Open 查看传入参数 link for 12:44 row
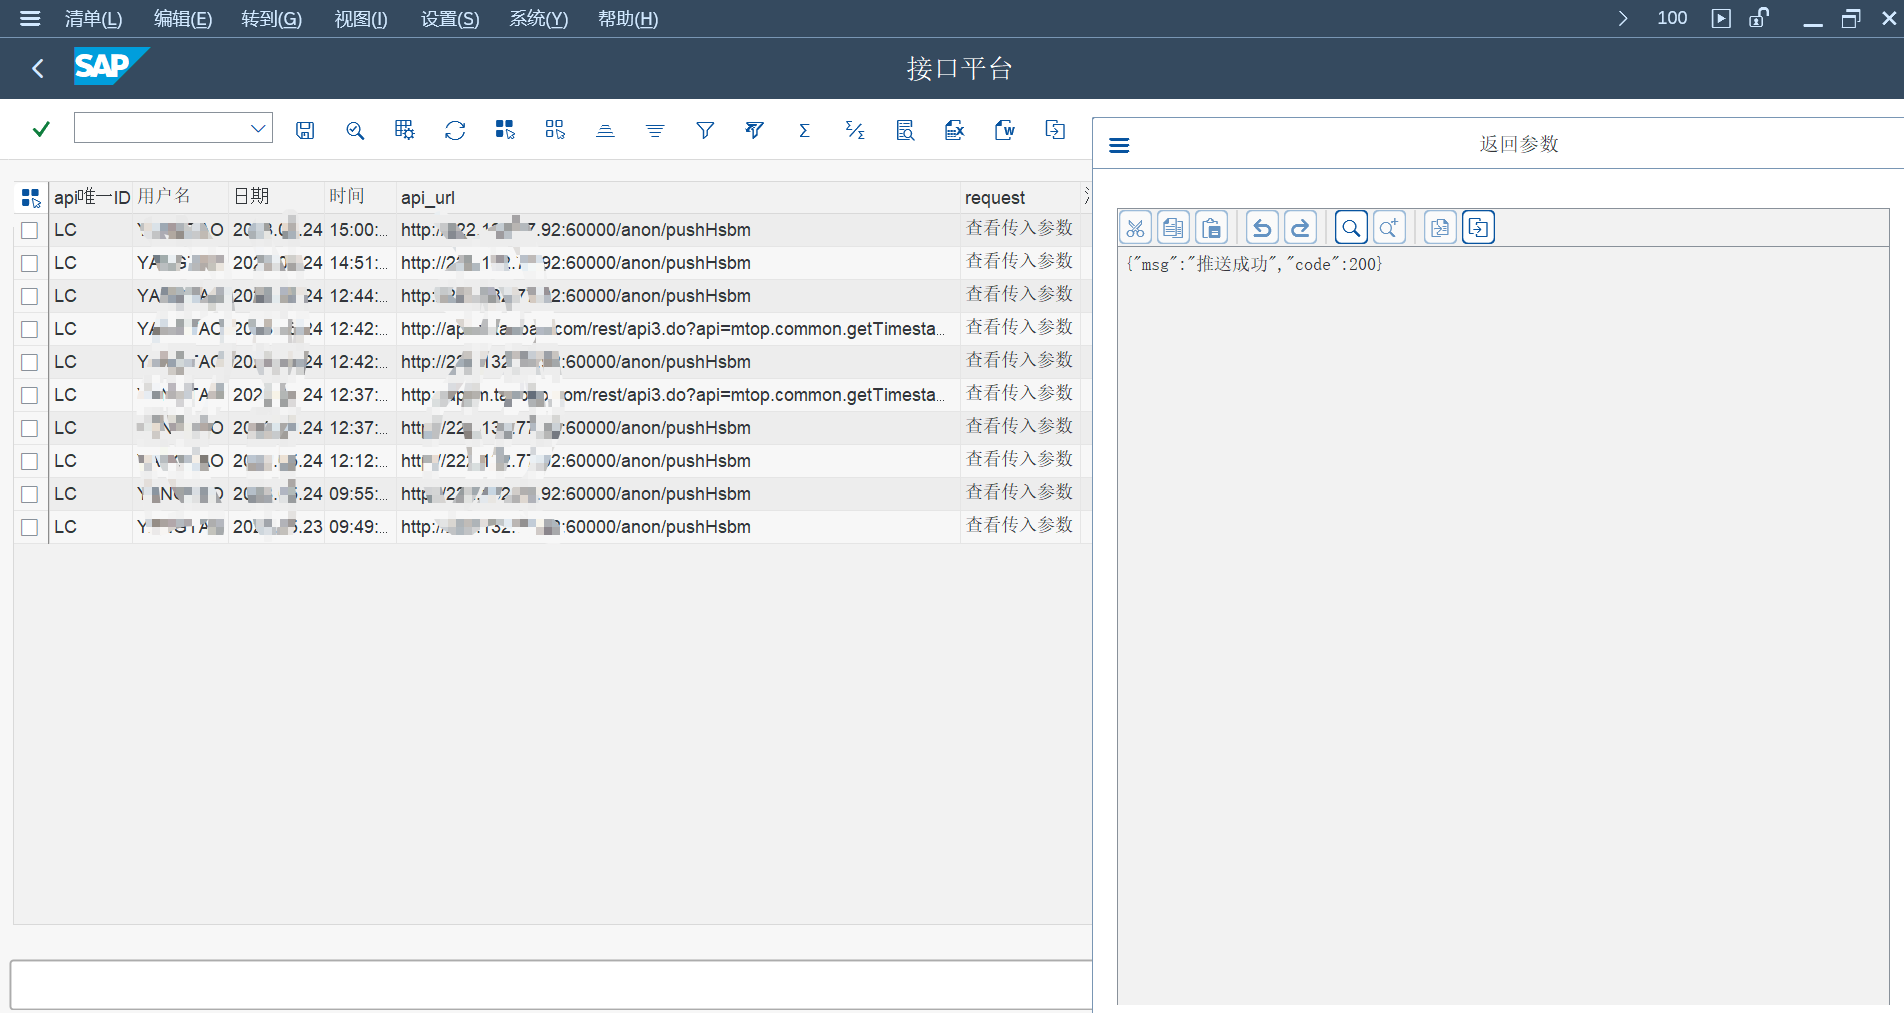 click(1019, 294)
